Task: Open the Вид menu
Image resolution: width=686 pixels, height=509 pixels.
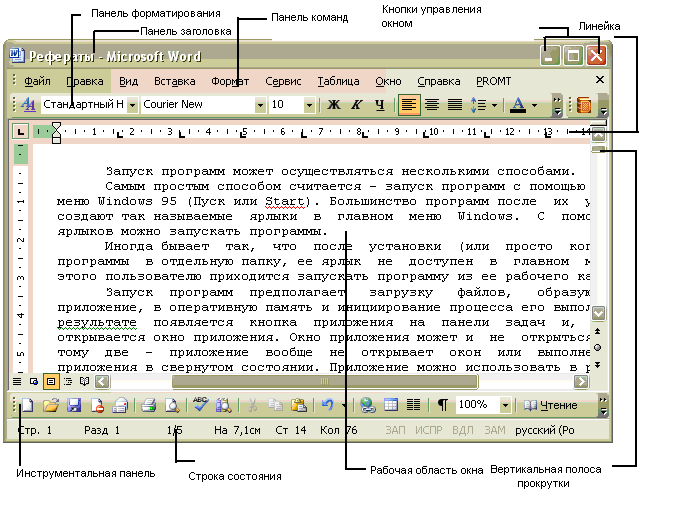Action: coord(129,81)
